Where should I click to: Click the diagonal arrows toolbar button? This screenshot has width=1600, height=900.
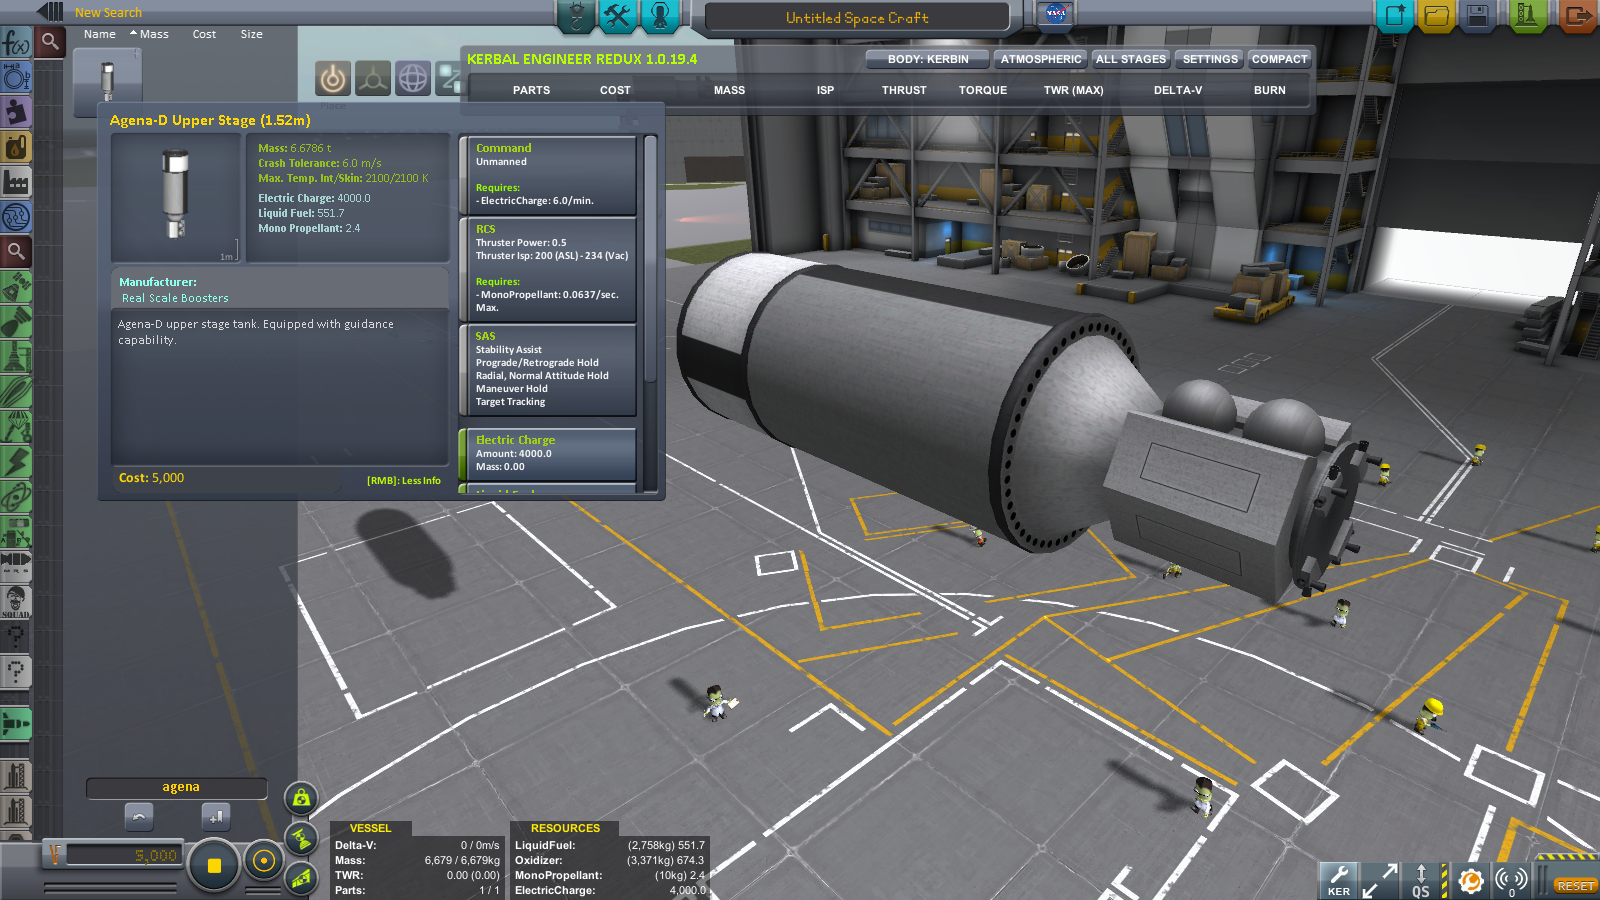pos(1380,881)
